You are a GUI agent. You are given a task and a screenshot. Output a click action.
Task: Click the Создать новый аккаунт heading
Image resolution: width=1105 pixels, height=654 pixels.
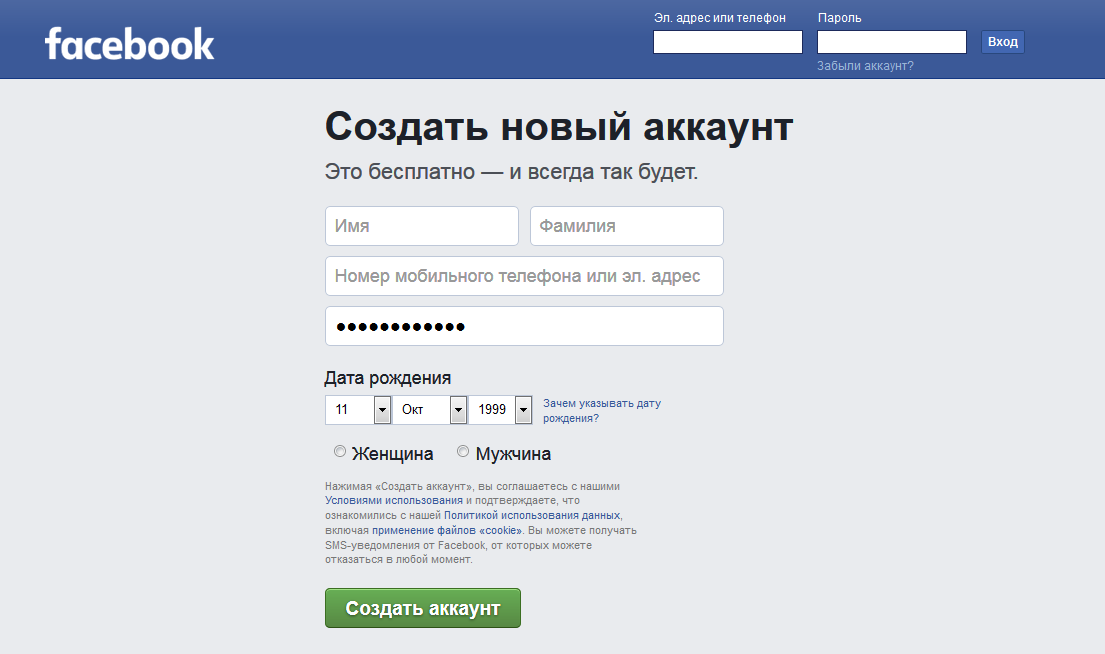click(x=559, y=128)
